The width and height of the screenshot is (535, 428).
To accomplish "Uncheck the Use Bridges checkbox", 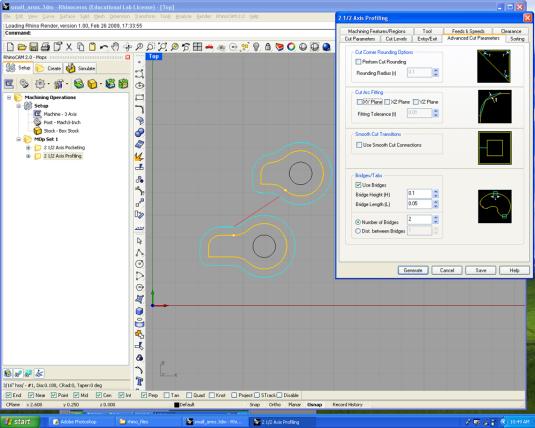I will pos(358,185).
